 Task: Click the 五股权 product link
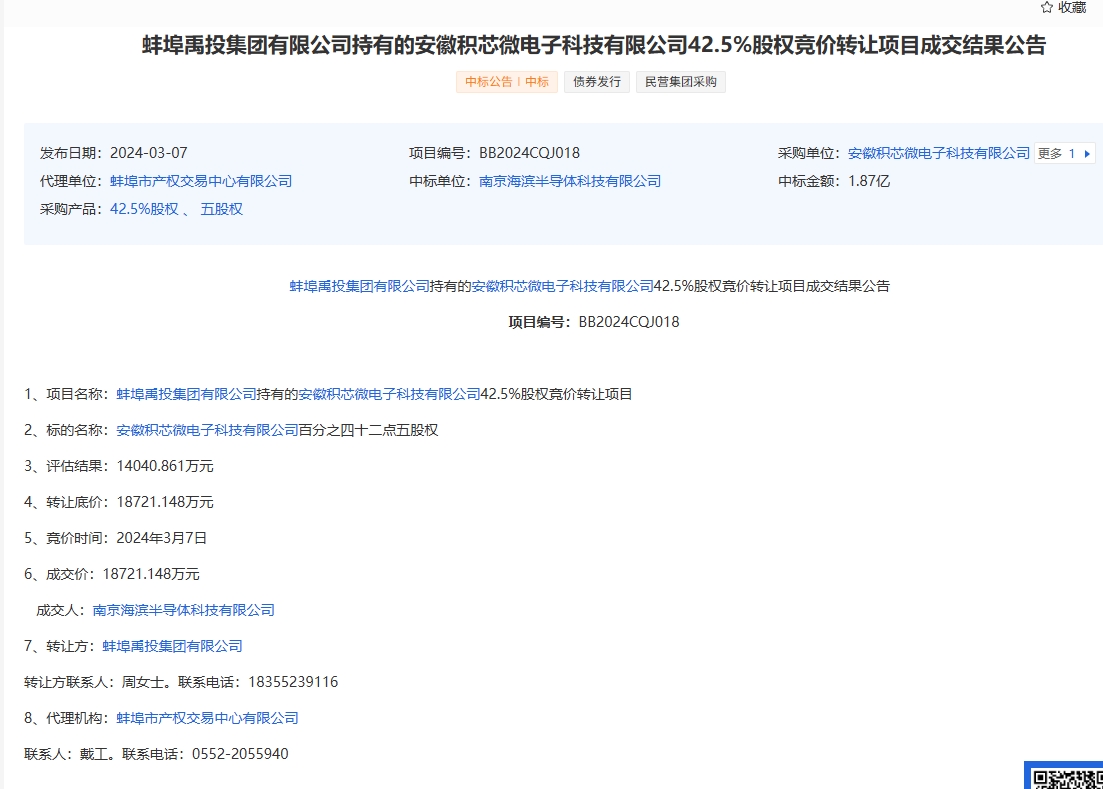pyautogui.click(x=222, y=209)
